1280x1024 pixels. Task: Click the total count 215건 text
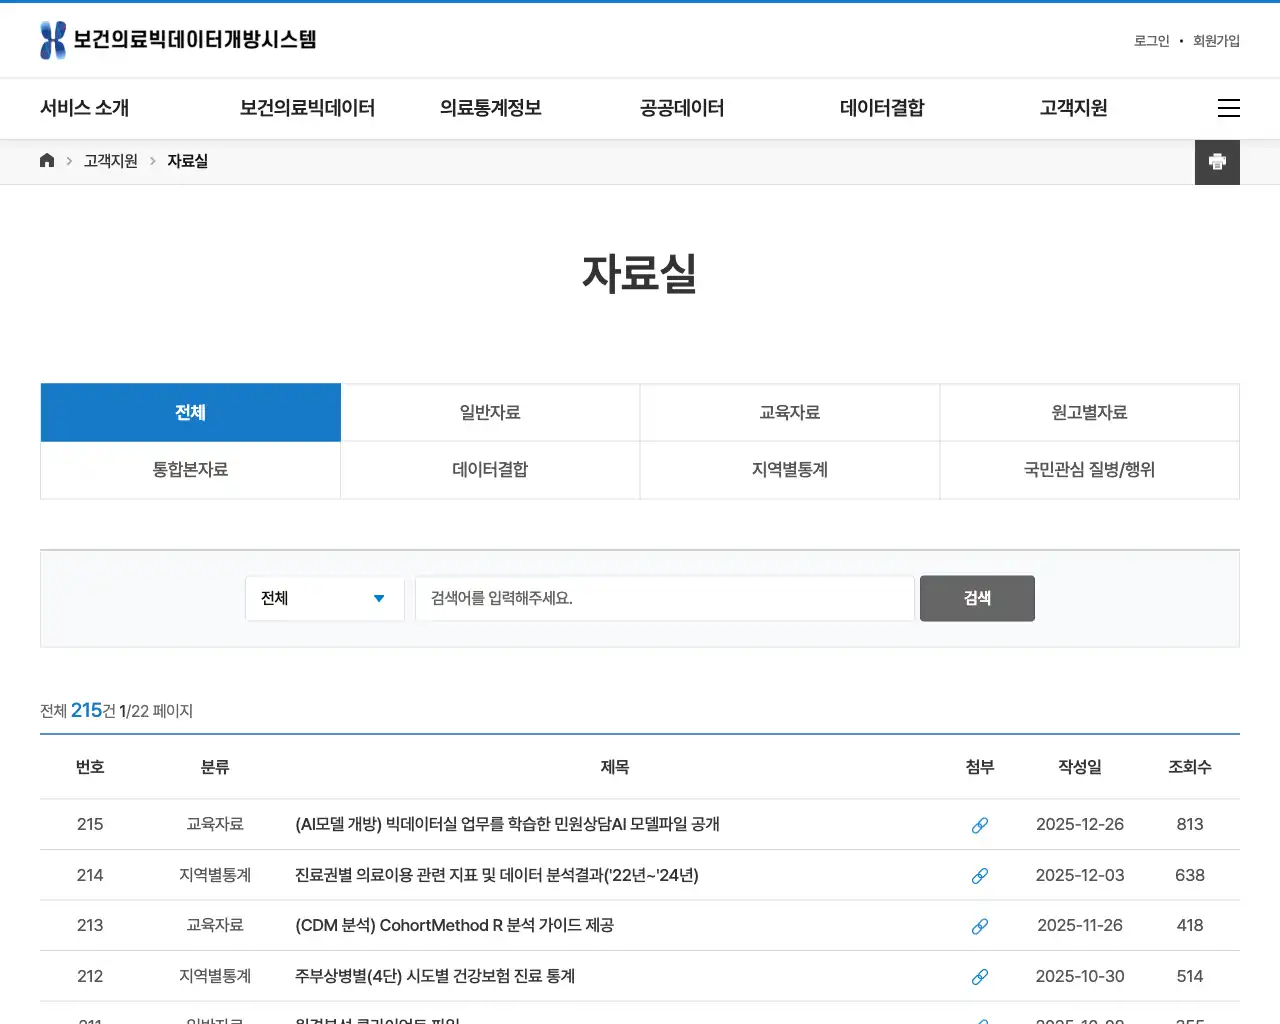click(x=93, y=710)
